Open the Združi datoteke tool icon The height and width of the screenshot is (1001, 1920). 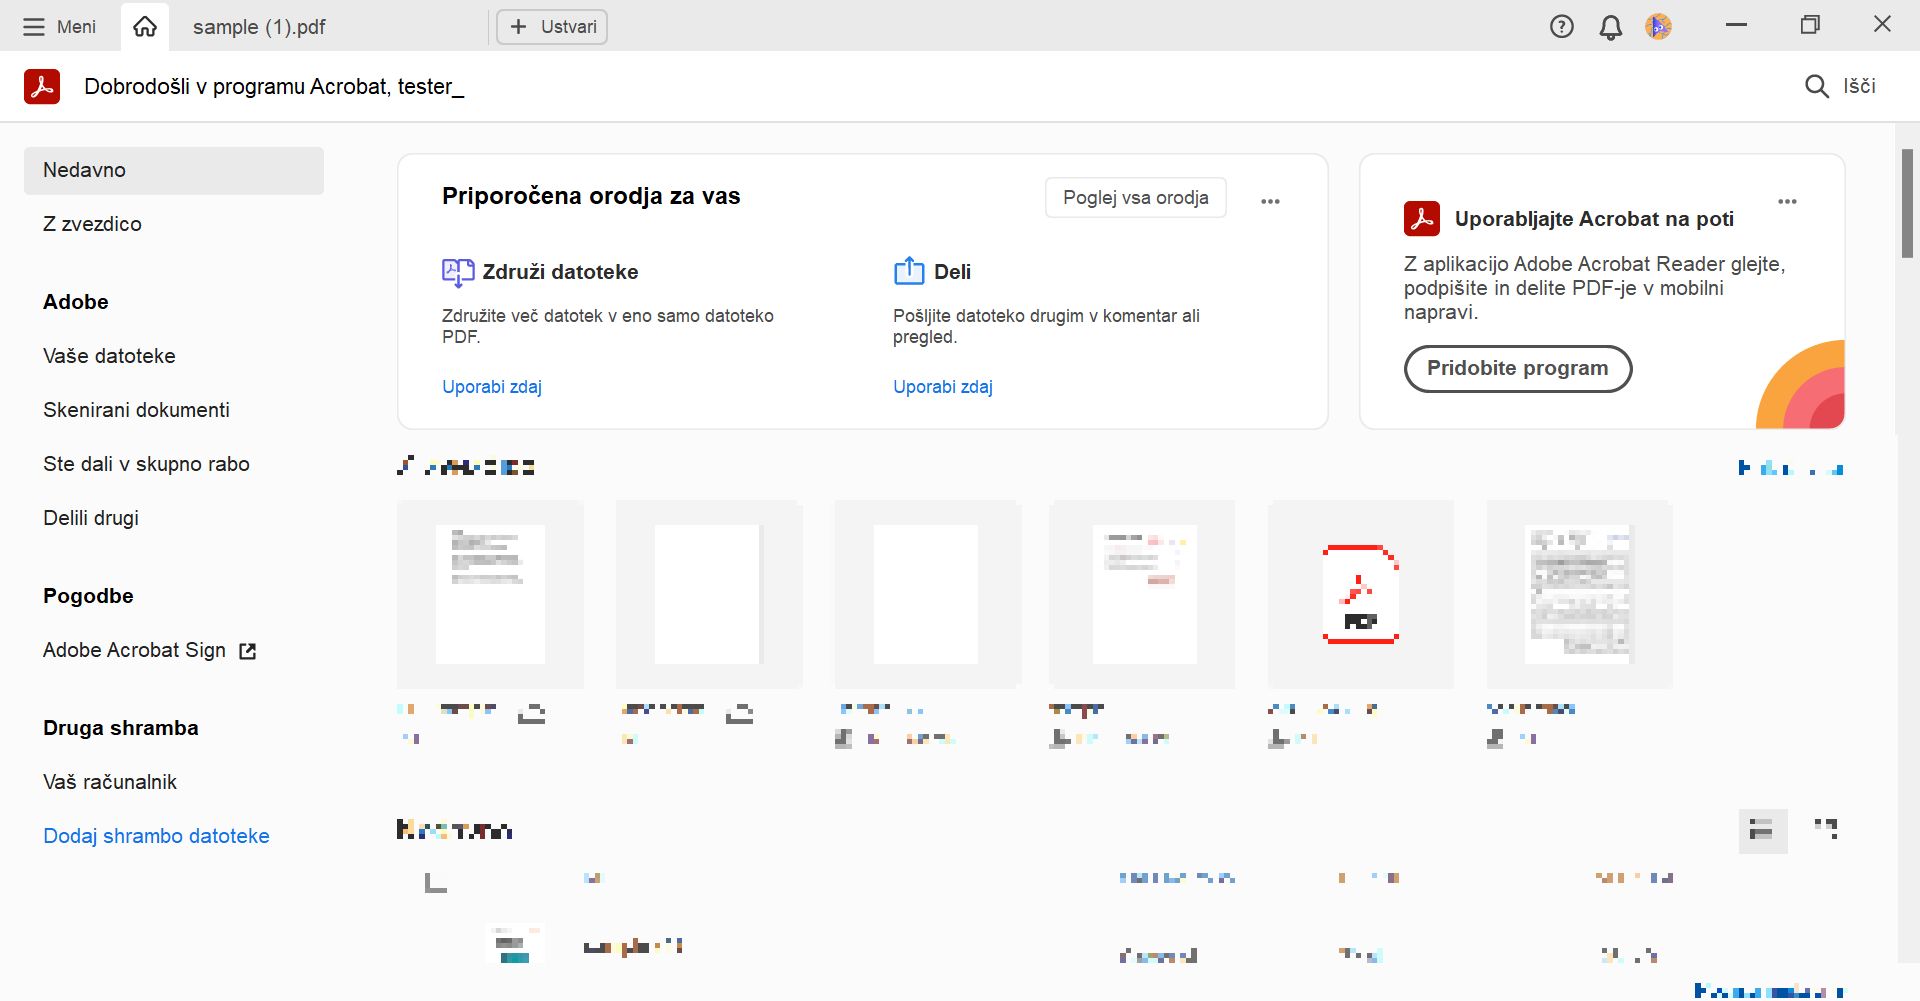458,271
